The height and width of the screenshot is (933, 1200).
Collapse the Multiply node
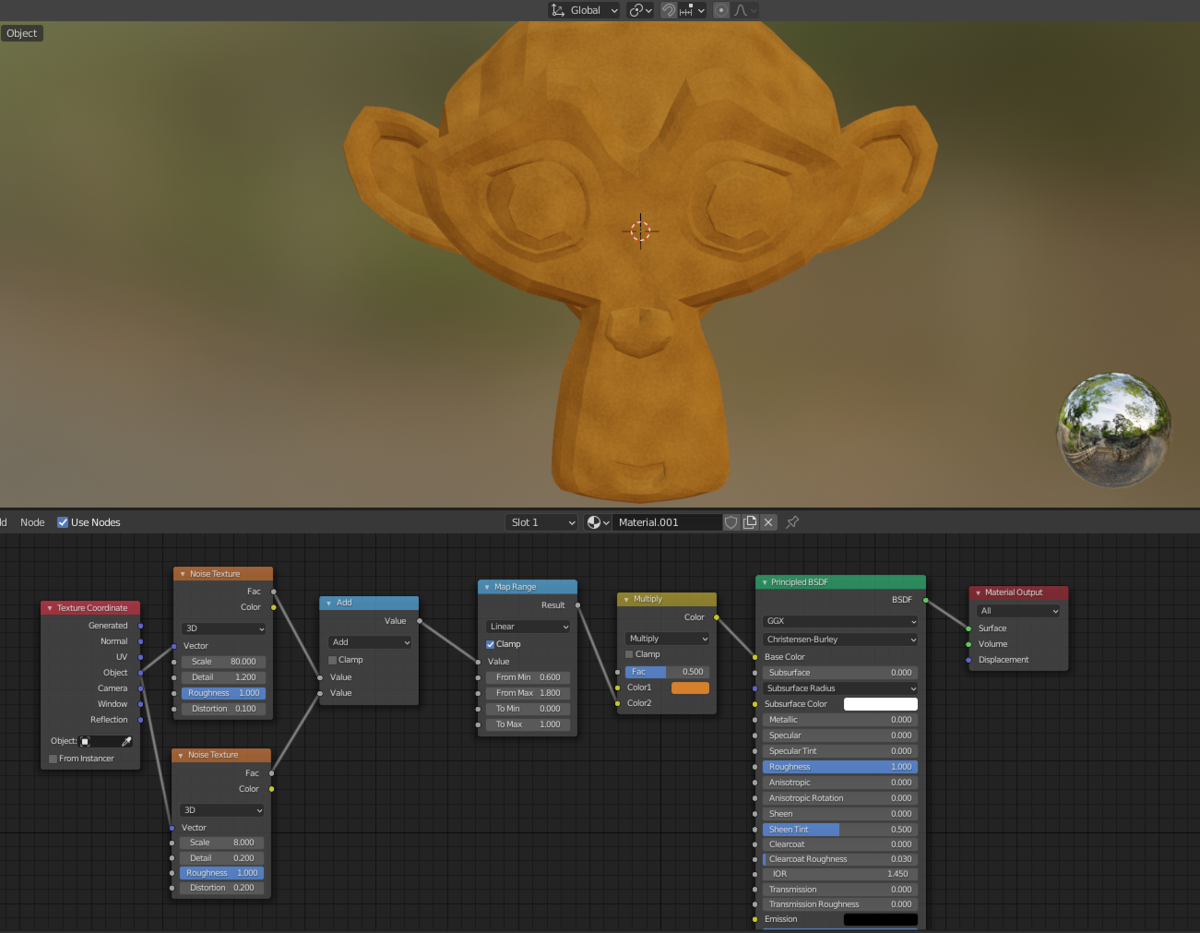(x=626, y=599)
